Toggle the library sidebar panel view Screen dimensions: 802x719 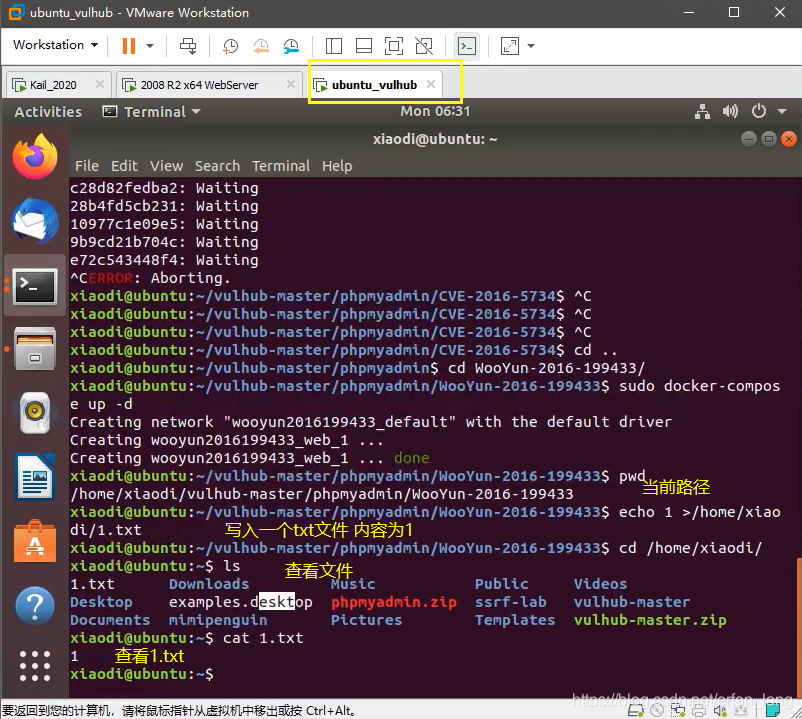click(x=333, y=46)
